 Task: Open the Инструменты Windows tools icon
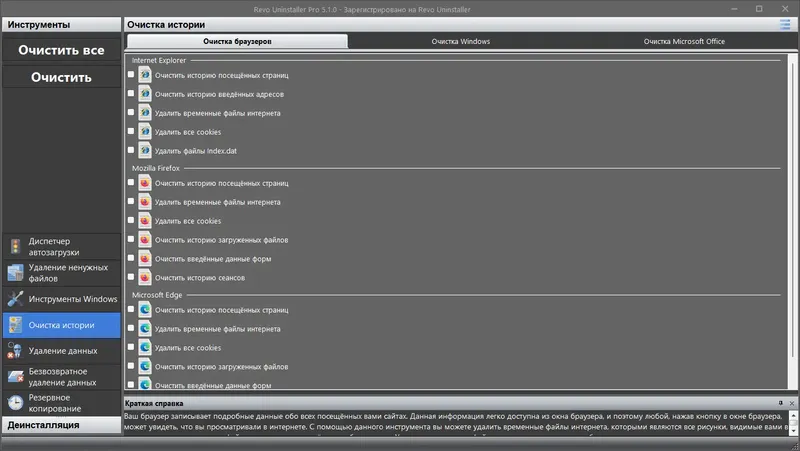(x=15, y=299)
